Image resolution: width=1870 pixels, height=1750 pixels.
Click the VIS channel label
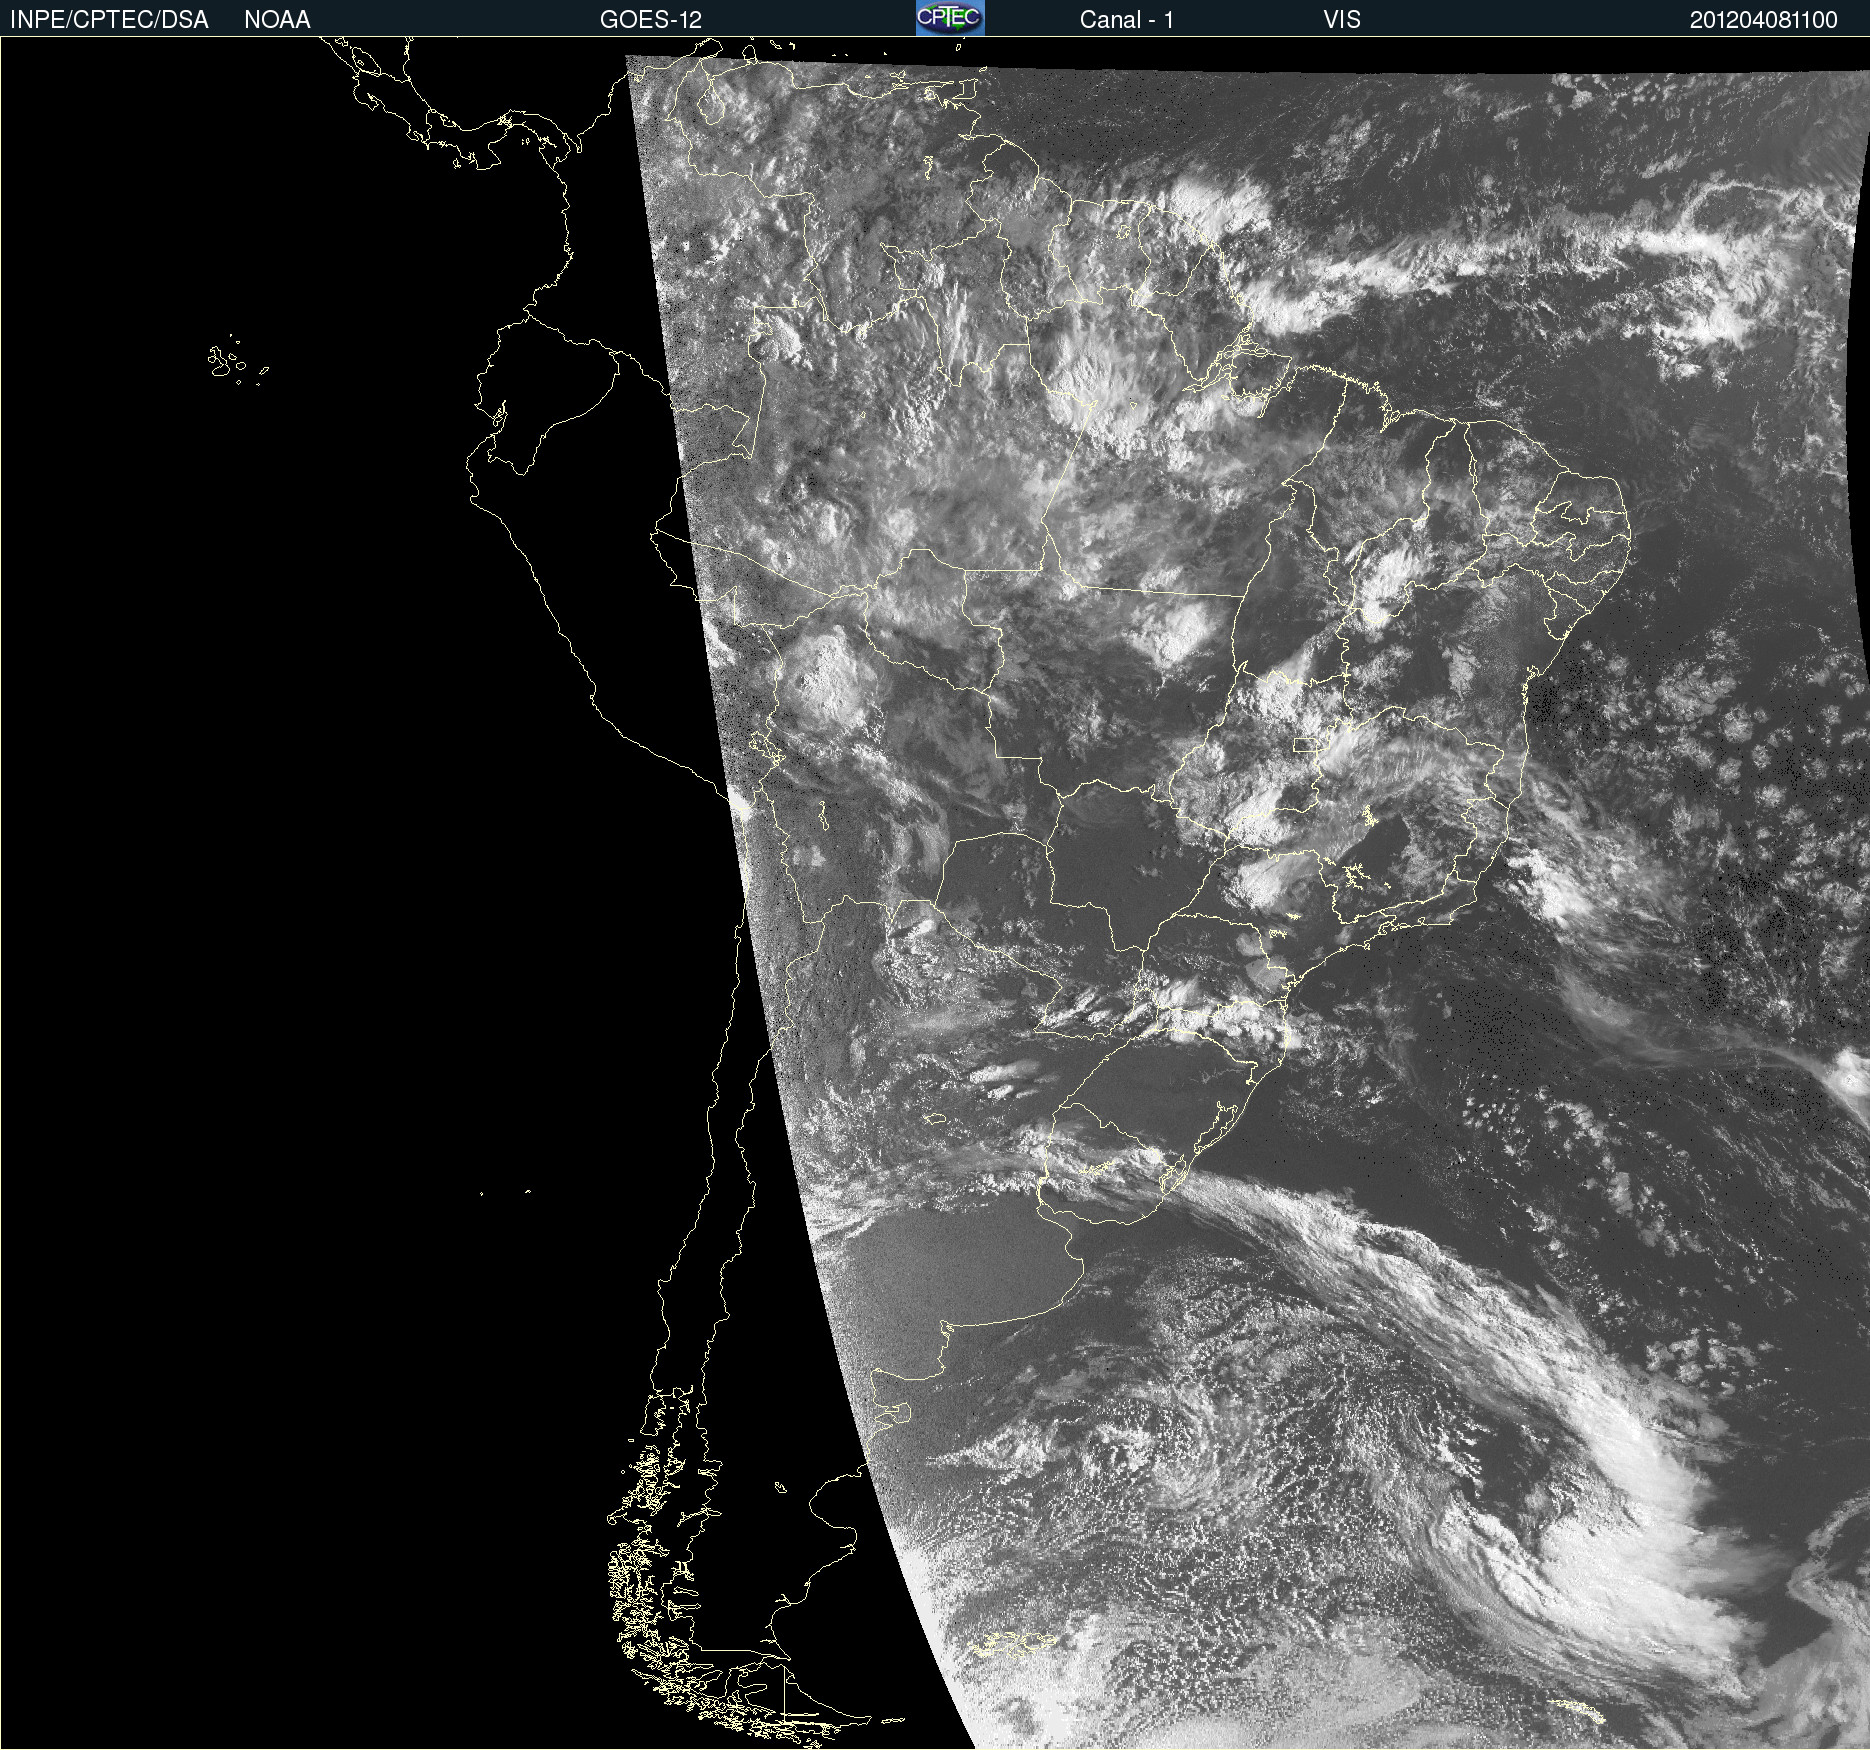tap(1342, 20)
